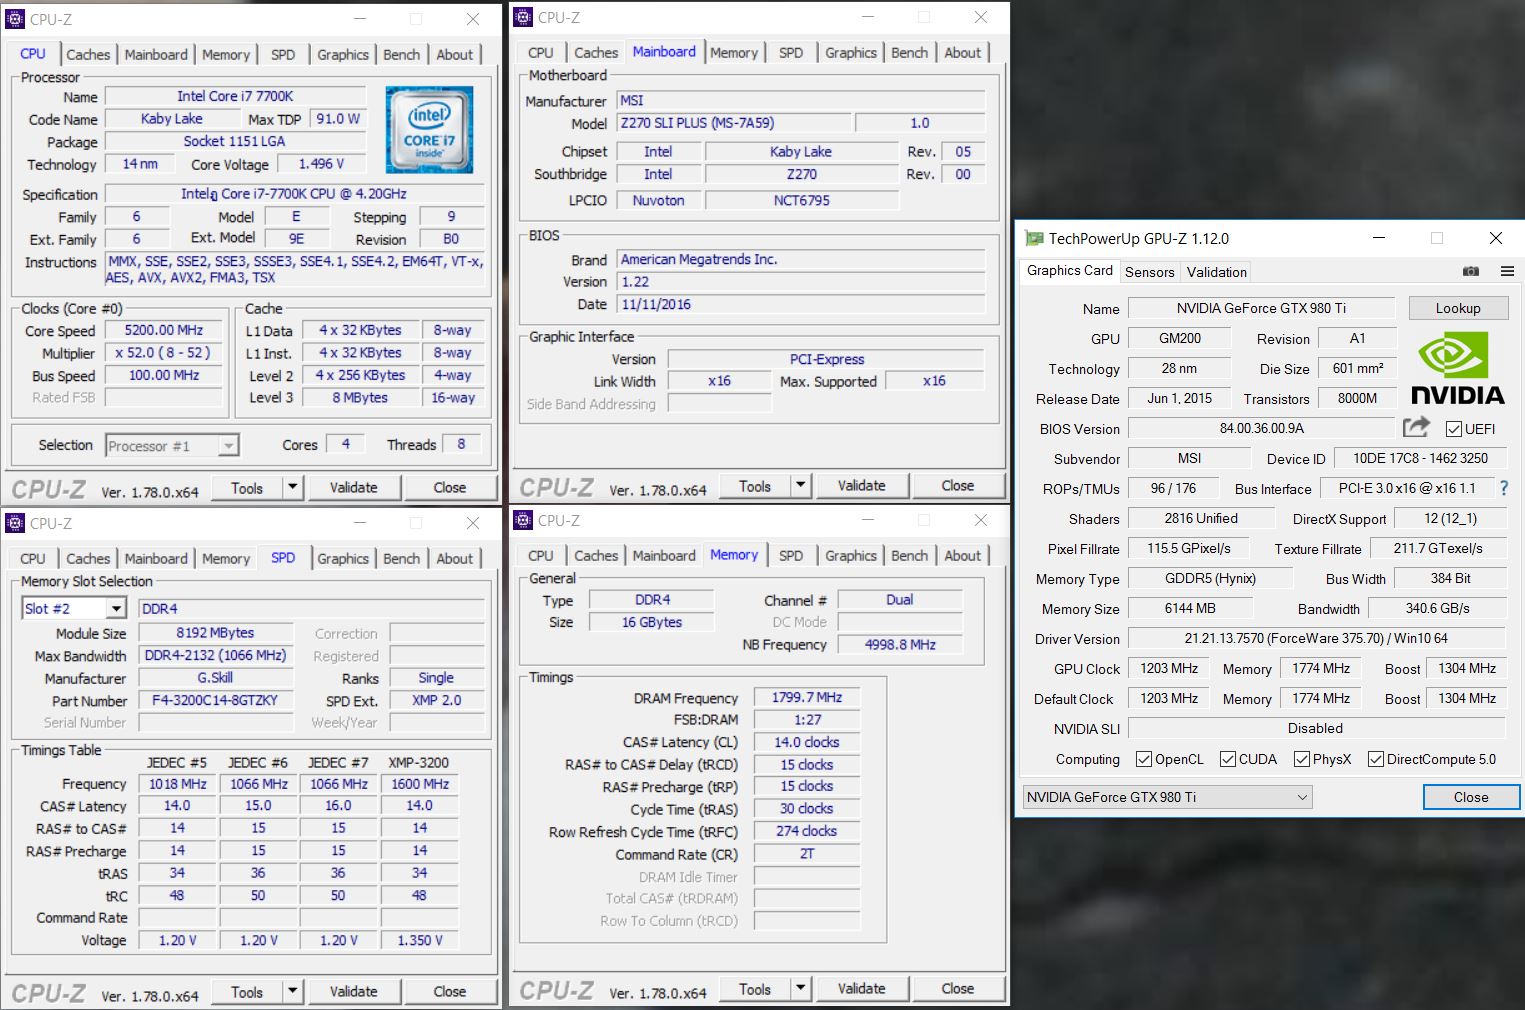Expand the NVIDIA GeForce GTX 980 Ti GPU selector
Screen dimensions: 1525x1010
click(x=1301, y=797)
